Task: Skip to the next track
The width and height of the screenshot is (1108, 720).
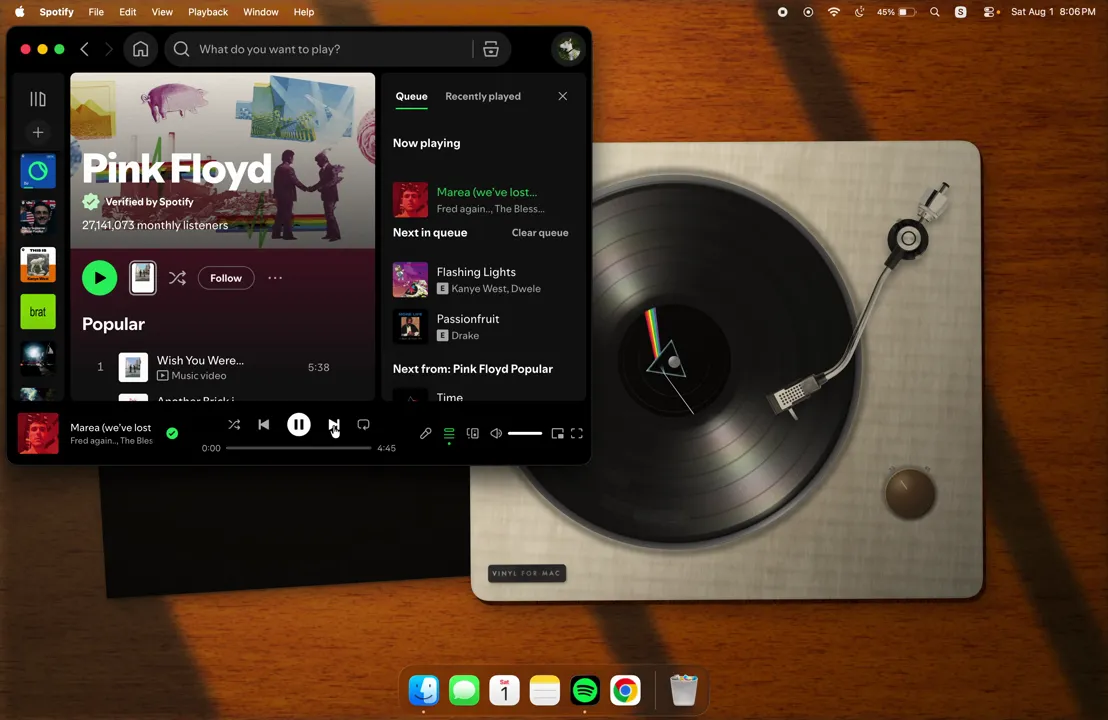Action: [334, 425]
